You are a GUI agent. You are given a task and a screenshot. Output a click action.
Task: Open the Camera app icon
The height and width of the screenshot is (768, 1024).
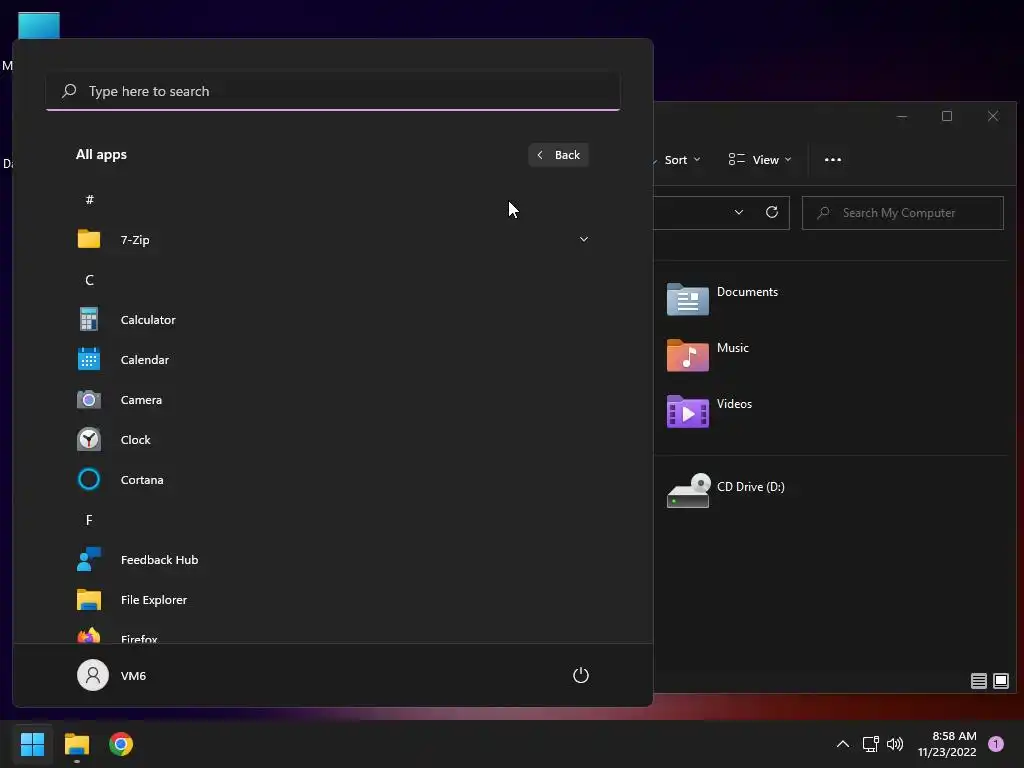point(89,399)
